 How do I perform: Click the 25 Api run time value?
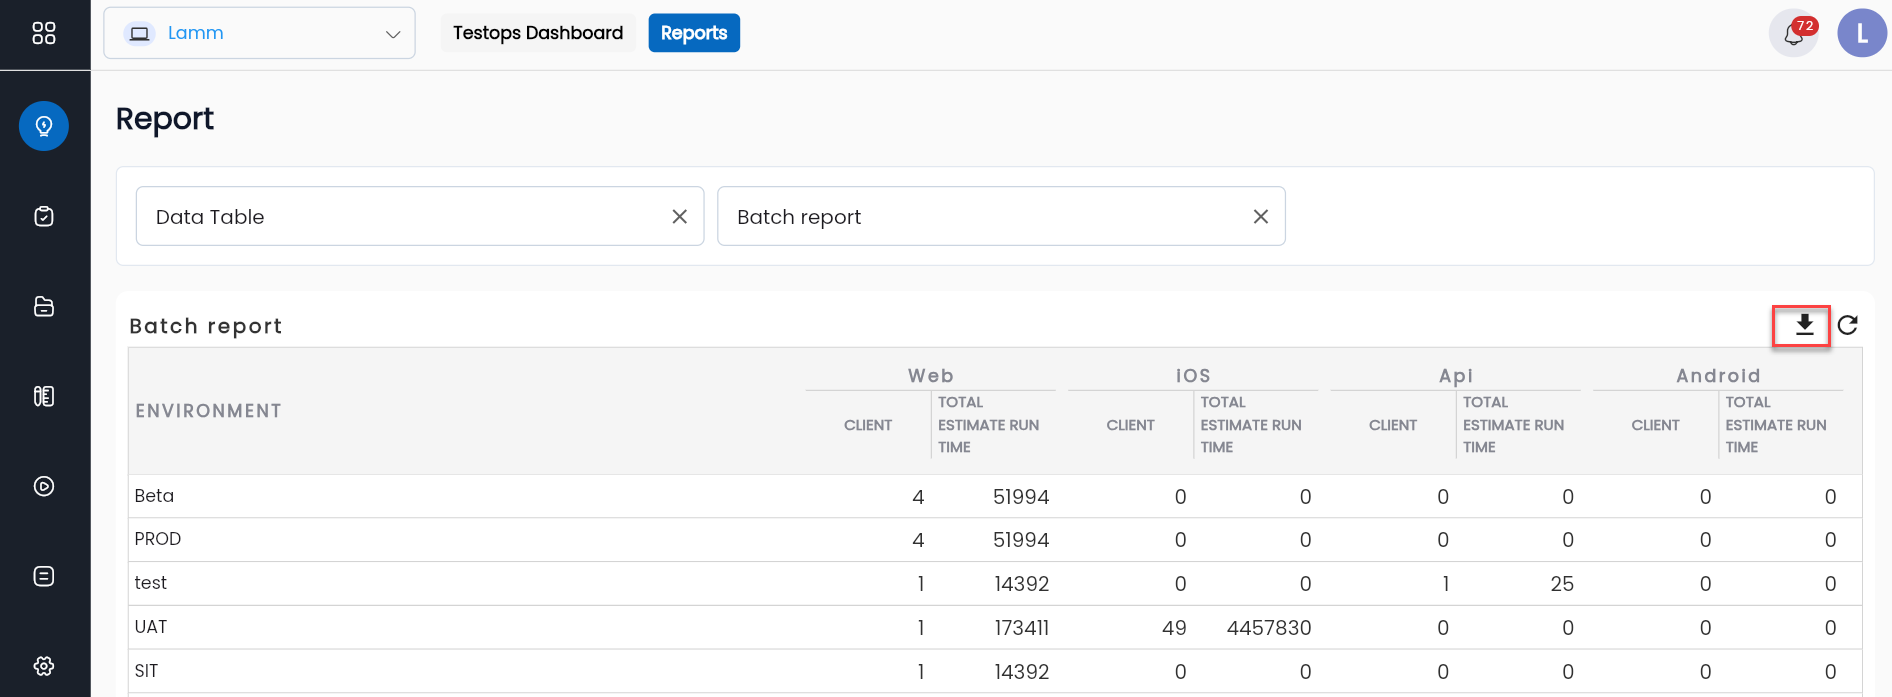pyautogui.click(x=1562, y=584)
